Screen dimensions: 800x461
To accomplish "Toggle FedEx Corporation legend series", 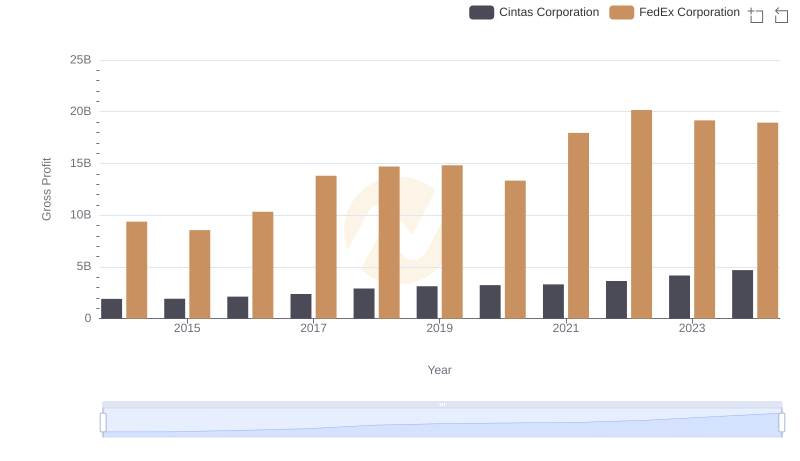I will 674,12.
